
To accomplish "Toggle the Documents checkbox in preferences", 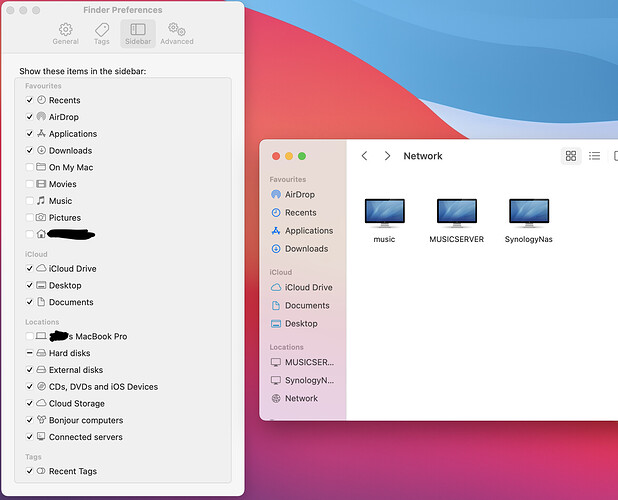I will (30, 302).
